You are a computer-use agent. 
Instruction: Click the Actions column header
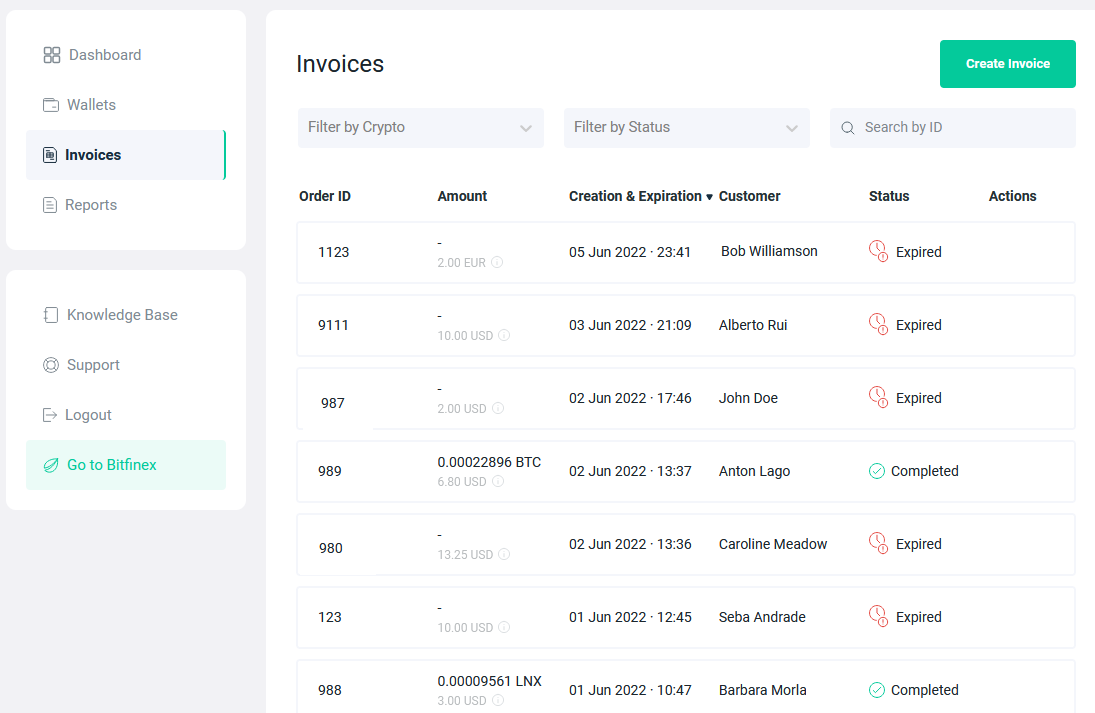pyautogui.click(x=1012, y=196)
